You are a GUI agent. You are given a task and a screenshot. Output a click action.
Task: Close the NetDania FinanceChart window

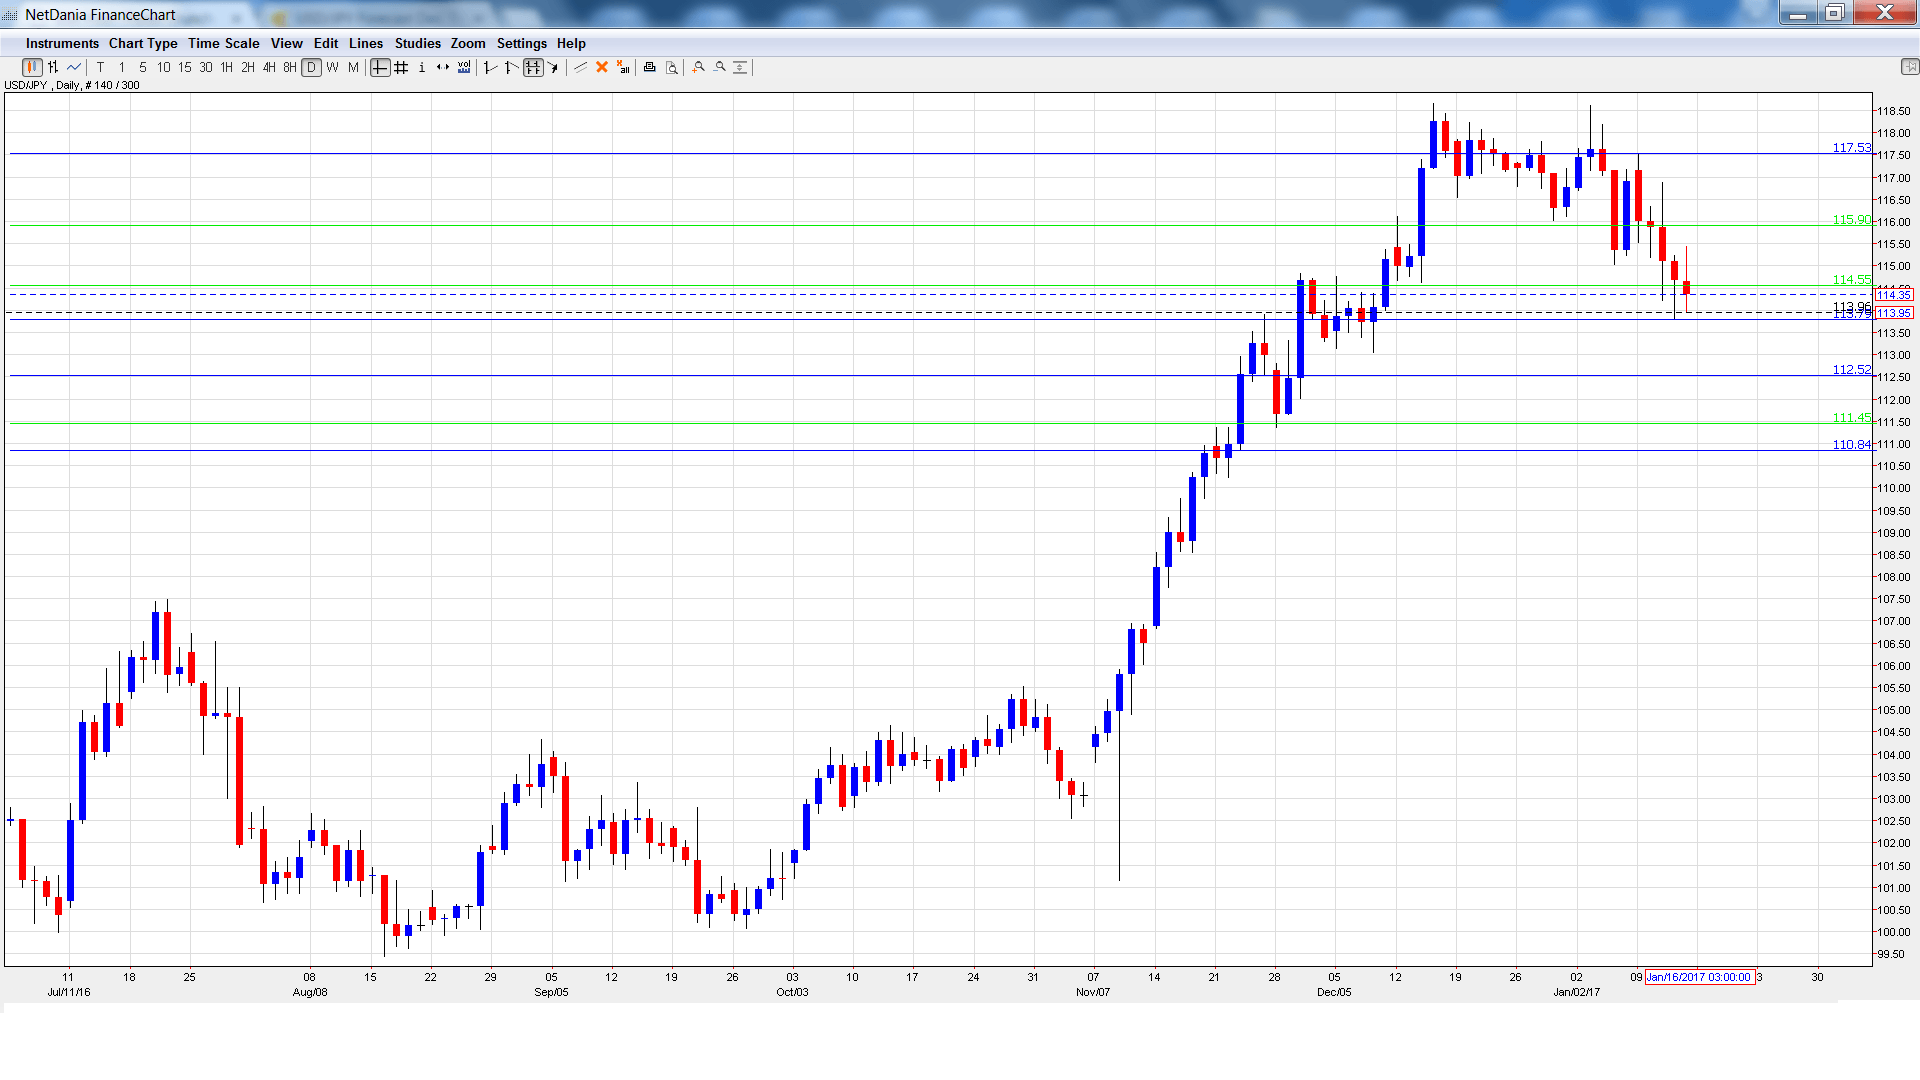1885,13
